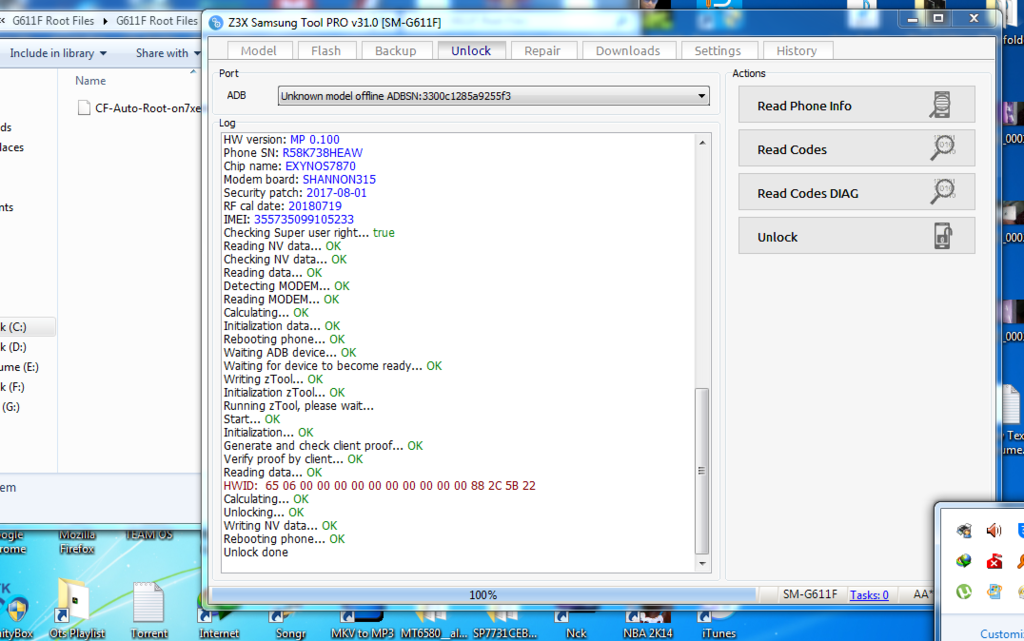
Task: Select the Unlock tab
Action: pyautogui.click(x=471, y=50)
